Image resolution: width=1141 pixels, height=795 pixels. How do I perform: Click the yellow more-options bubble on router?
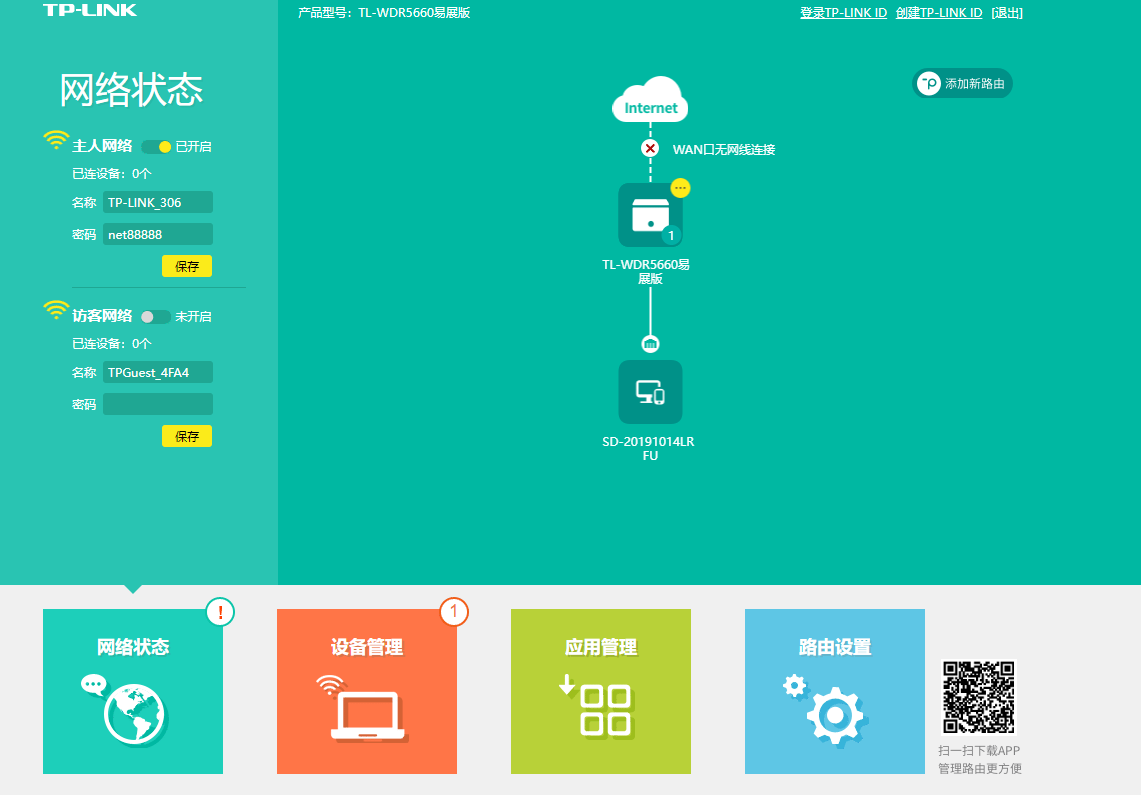[680, 187]
